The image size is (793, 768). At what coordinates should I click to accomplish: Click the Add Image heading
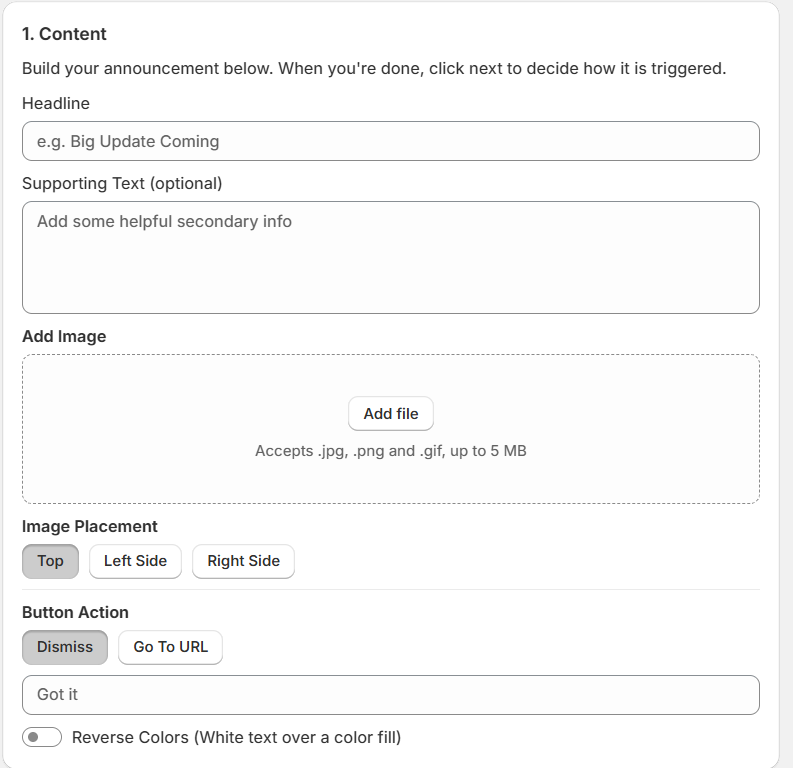point(64,336)
